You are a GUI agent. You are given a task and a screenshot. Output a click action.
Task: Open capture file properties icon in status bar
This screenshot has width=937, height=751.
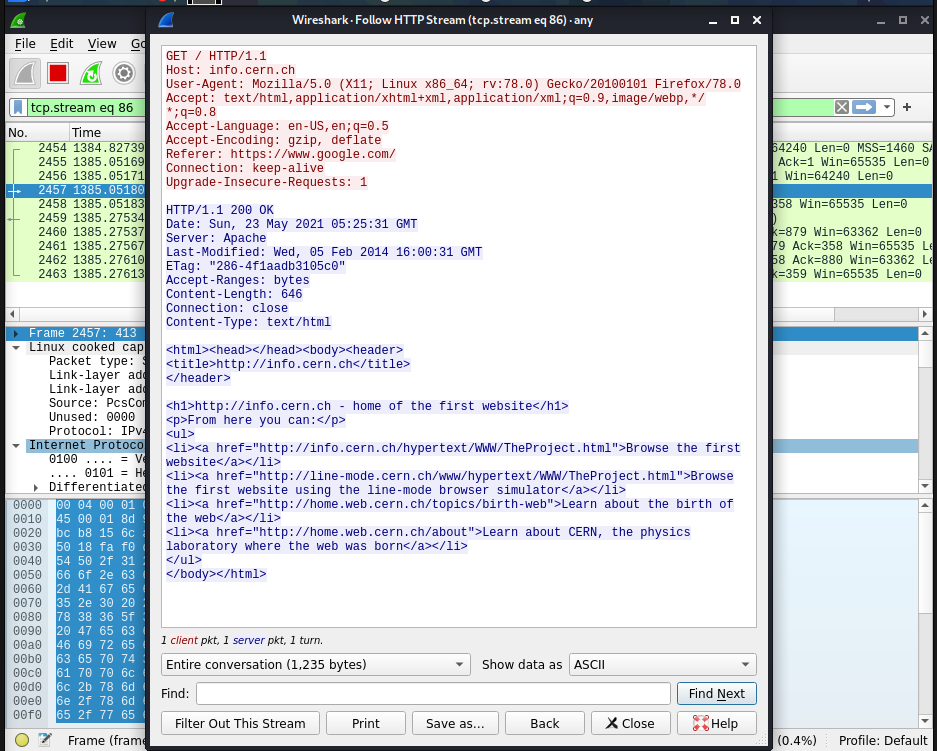[44, 740]
